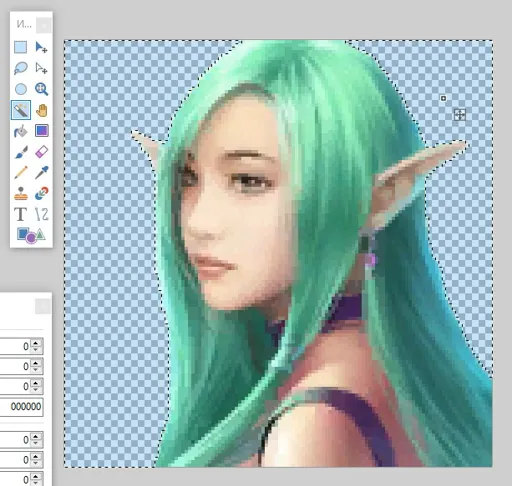The width and height of the screenshot is (512, 486).
Task: Select the Clone Stamp tool
Action: coord(21,193)
